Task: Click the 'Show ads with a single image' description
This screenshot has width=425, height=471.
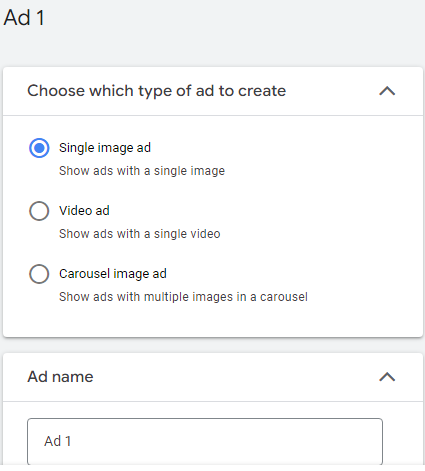Action: pos(142,171)
